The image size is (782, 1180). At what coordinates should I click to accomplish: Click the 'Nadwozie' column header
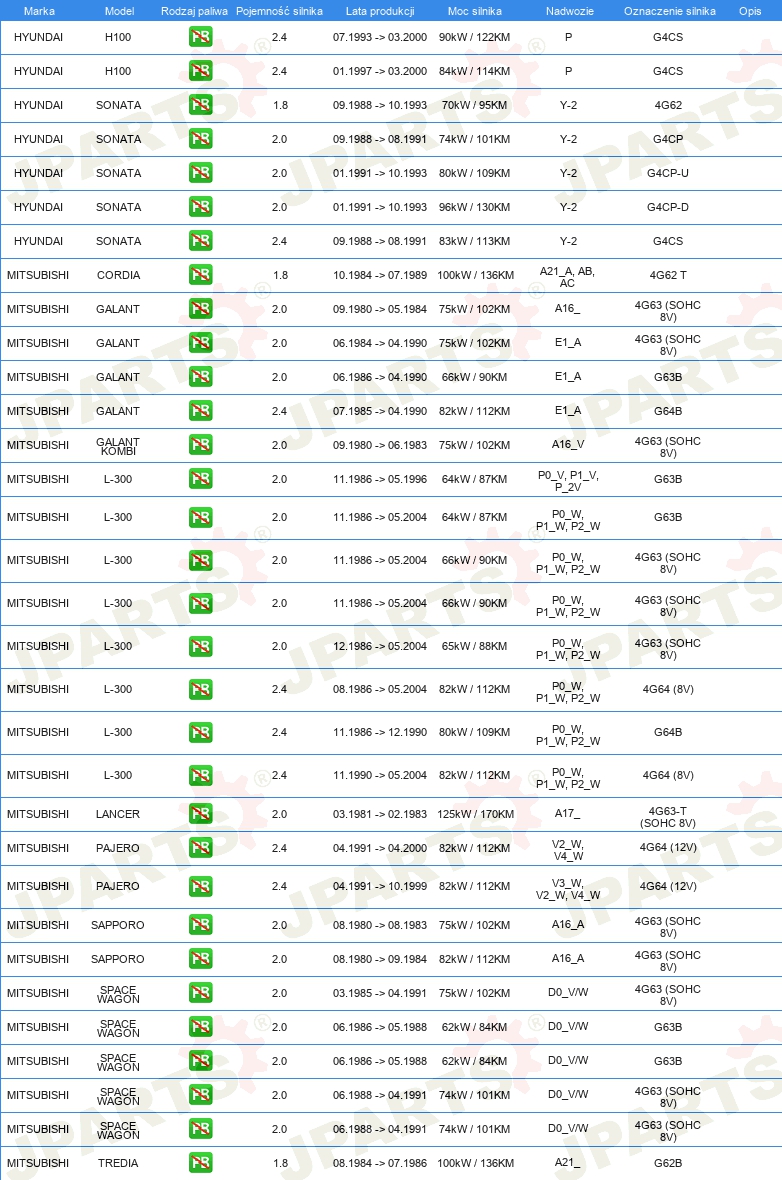pos(569,11)
